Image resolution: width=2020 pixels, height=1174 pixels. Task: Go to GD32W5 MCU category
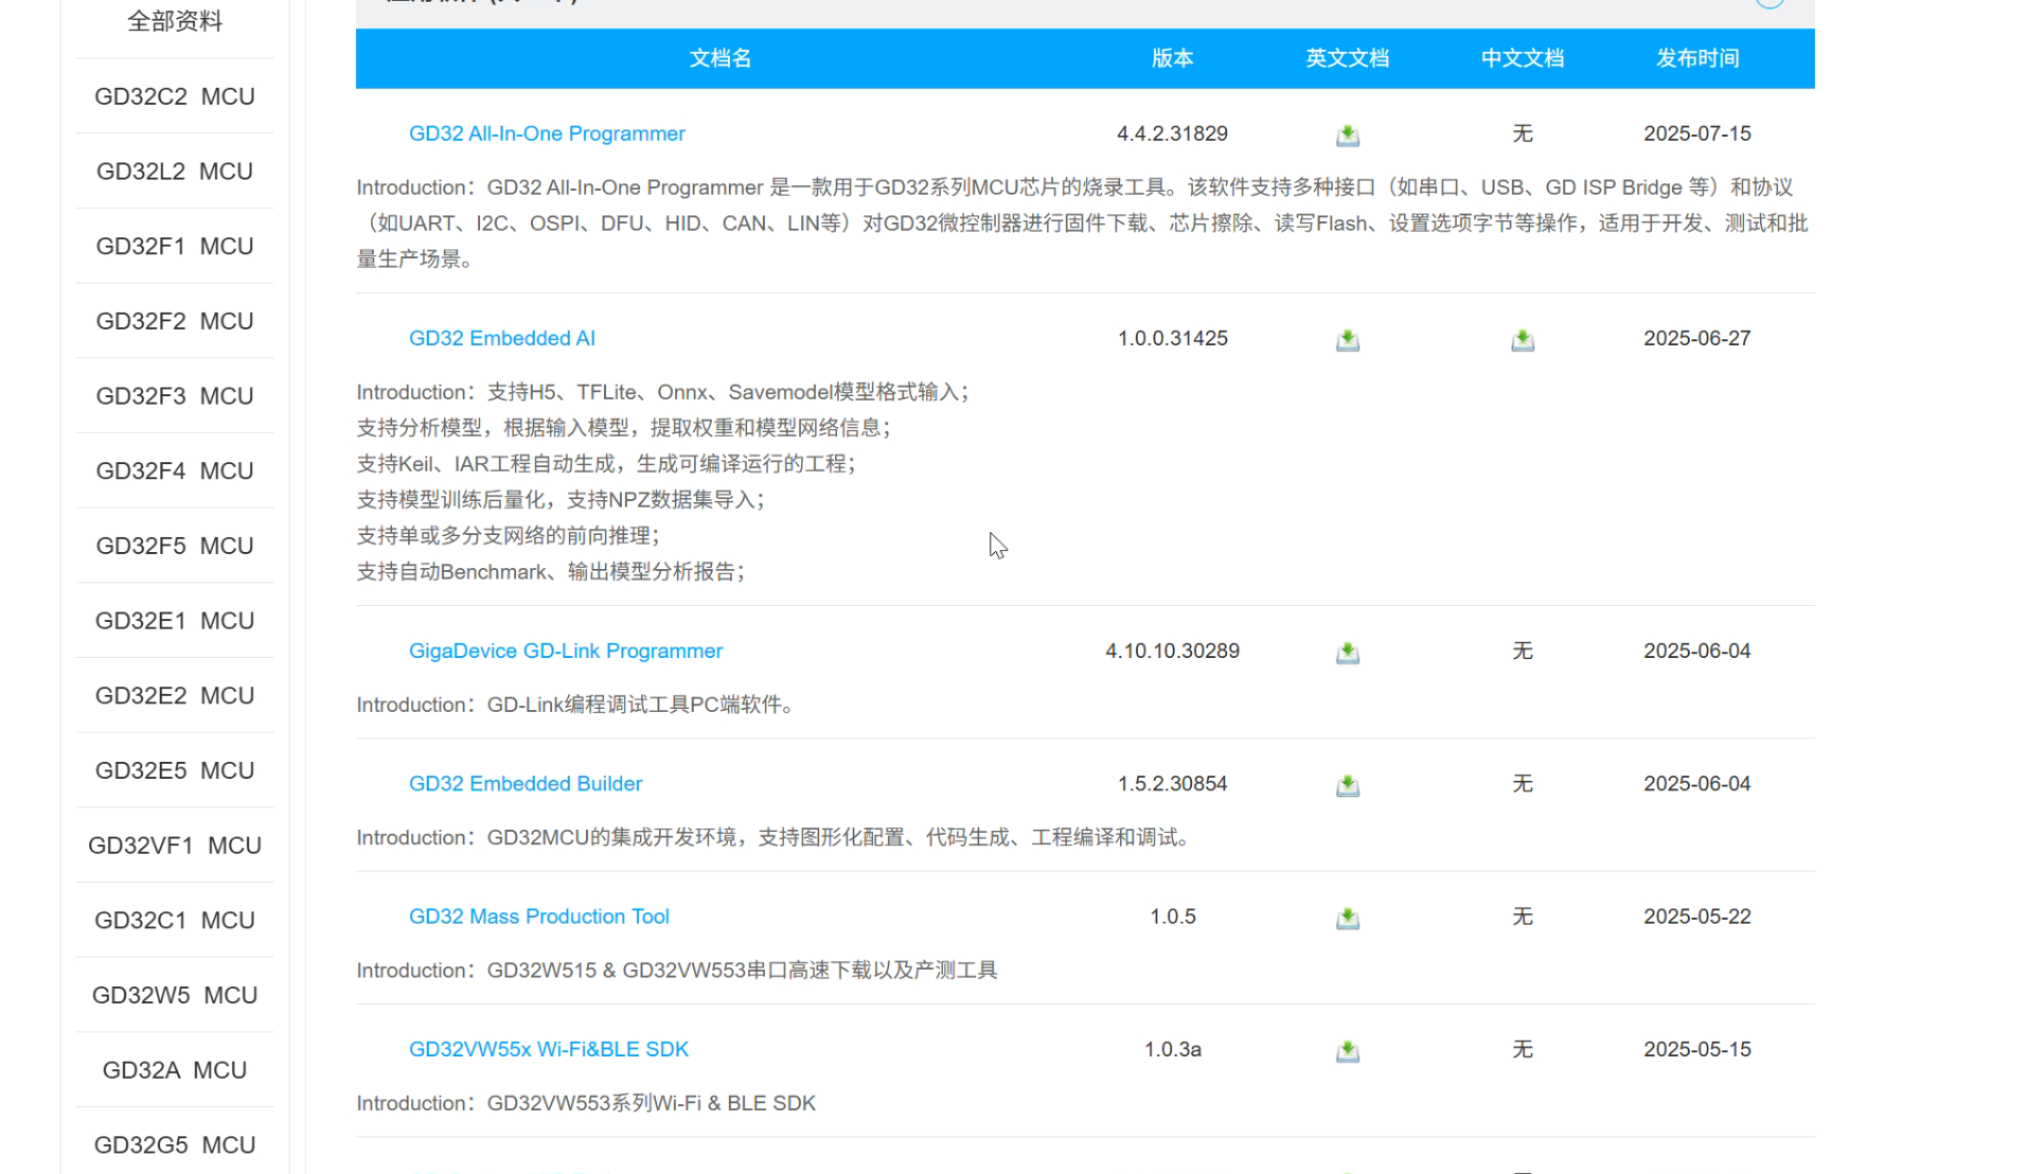(175, 995)
